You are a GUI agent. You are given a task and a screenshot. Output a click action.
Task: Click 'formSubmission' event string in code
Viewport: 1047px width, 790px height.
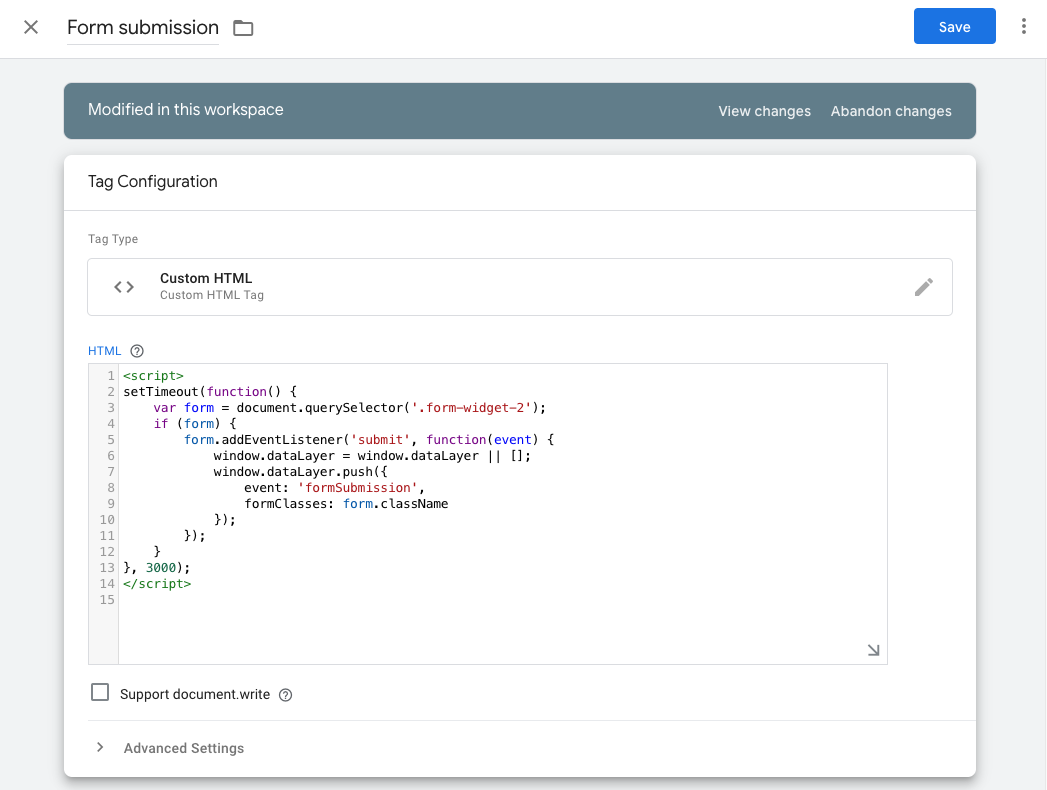(357, 488)
